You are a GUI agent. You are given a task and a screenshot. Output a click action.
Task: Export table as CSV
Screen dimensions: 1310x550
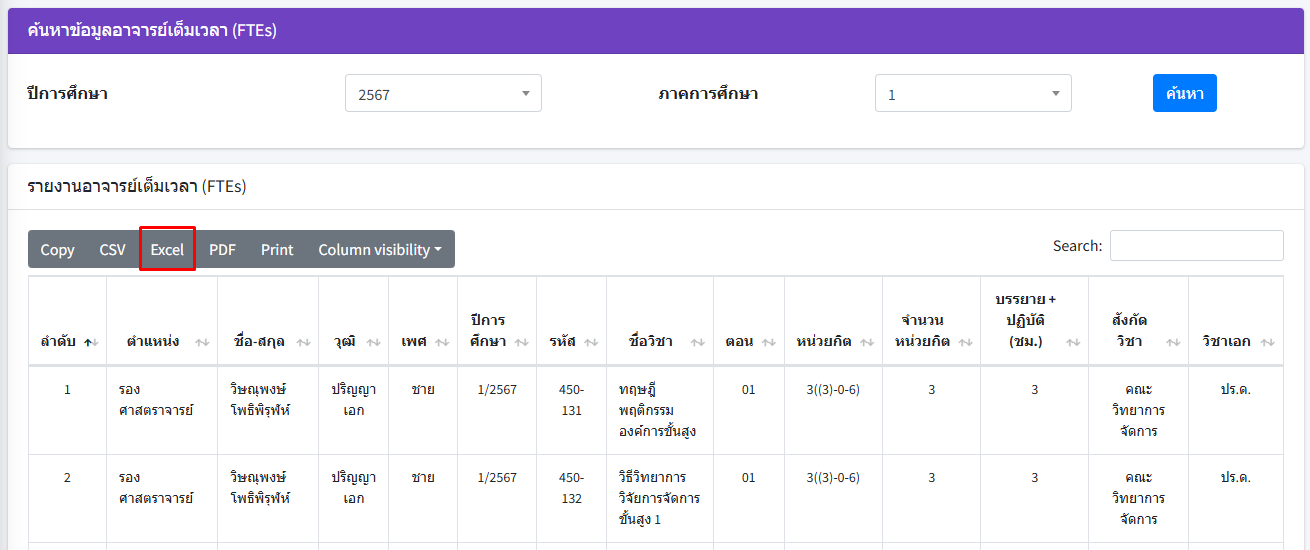pos(112,250)
